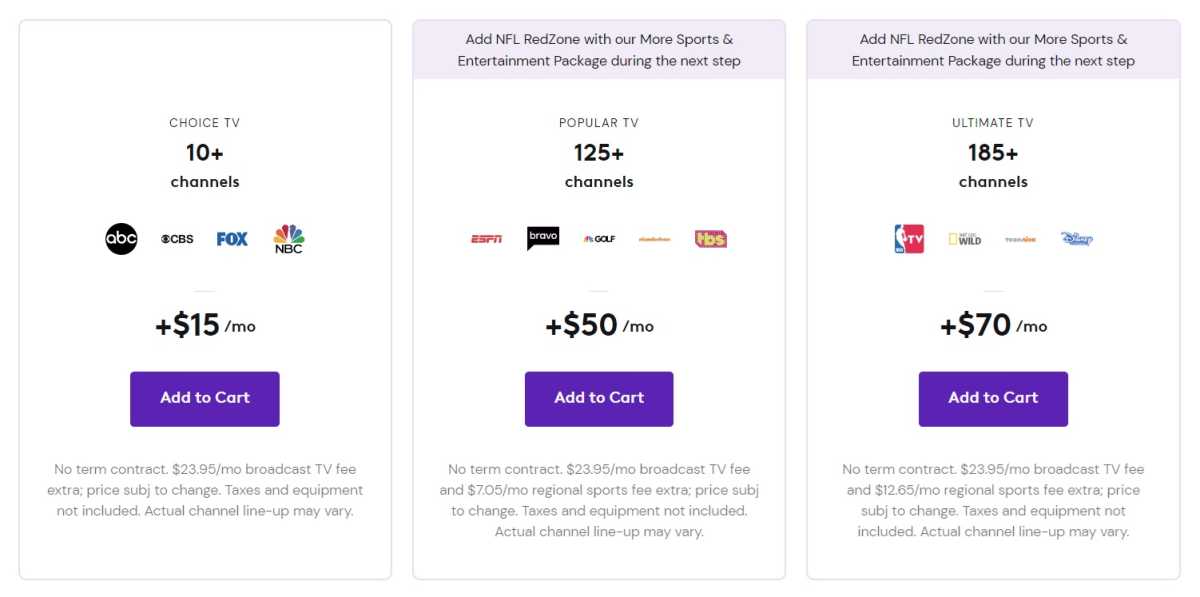Image resolution: width=1200 pixels, height=597 pixels.
Task: Click the +$15 /mo price label
Action: tap(204, 324)
